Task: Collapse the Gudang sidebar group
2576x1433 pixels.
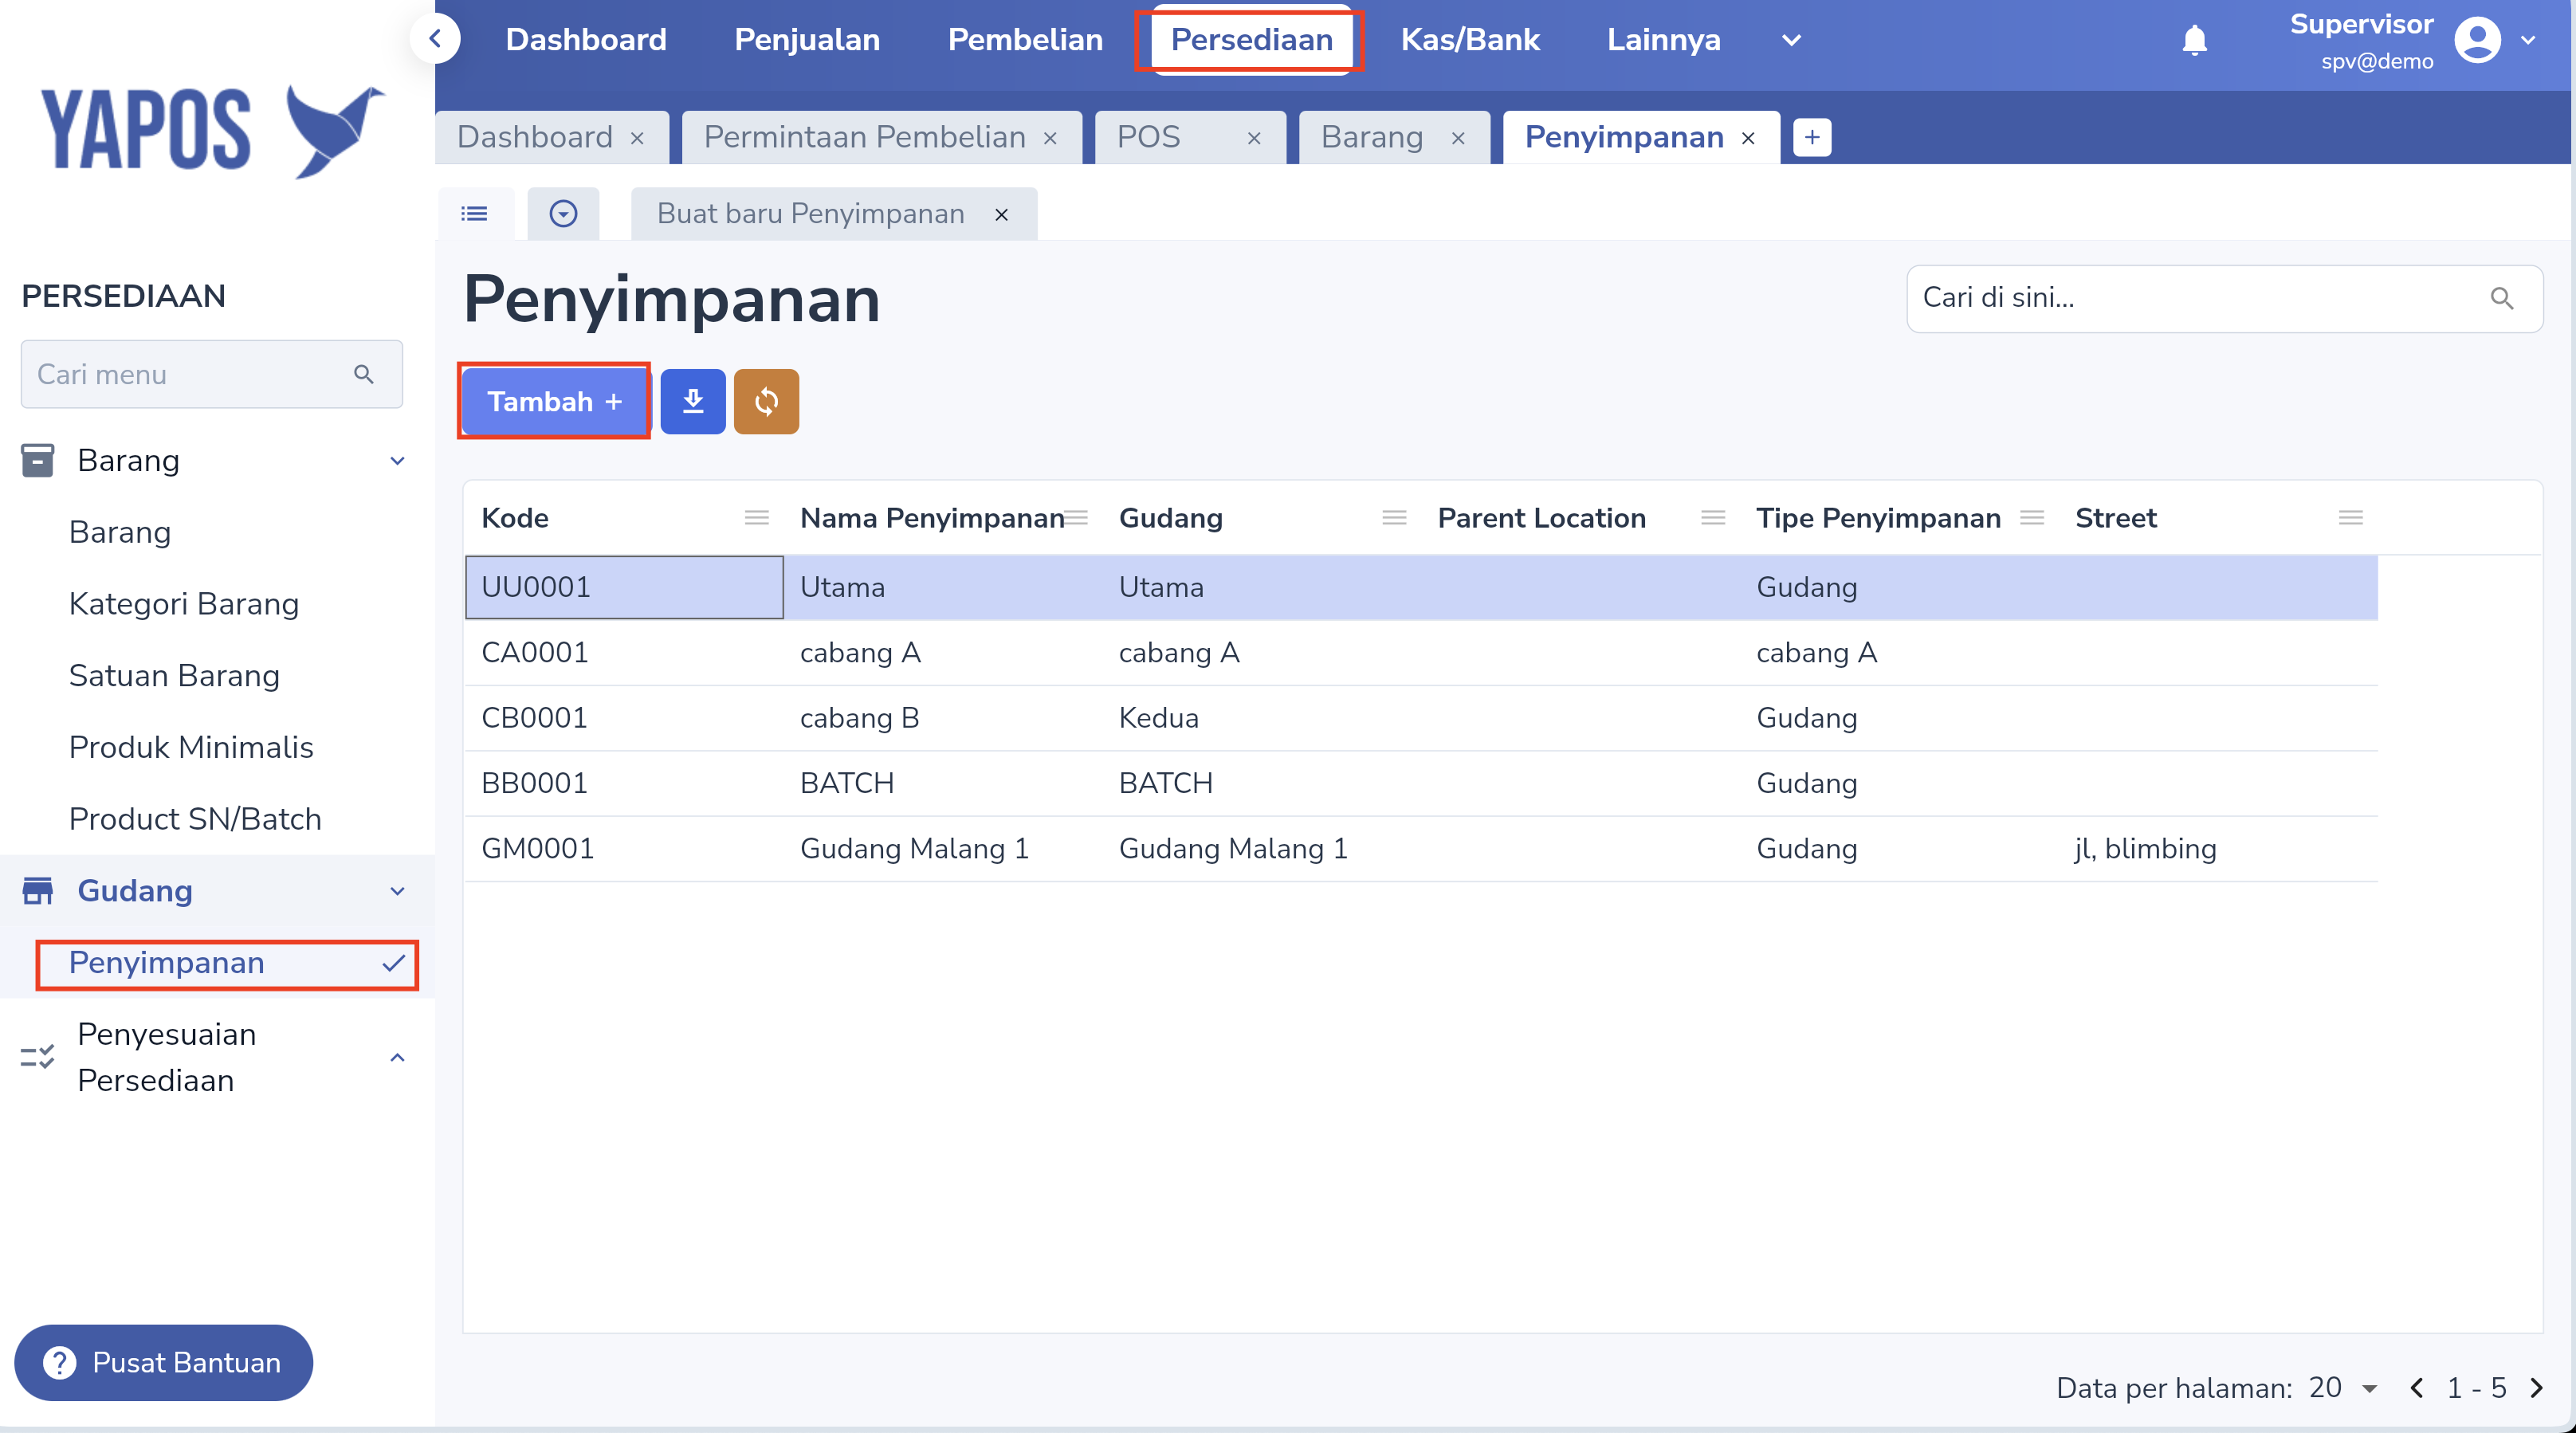Action: pyautogui.click(x=397, y=891)
